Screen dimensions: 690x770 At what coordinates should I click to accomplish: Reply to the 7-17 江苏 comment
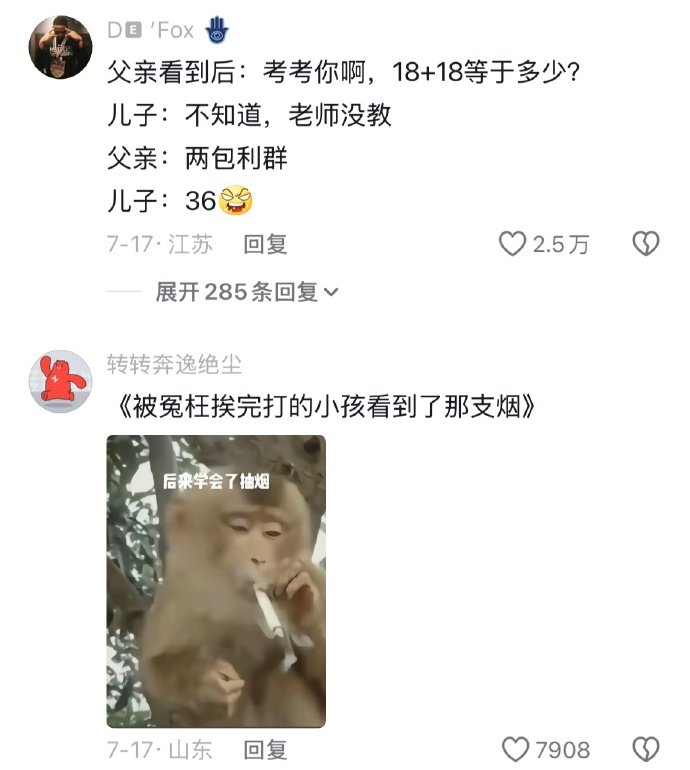point(265,244)
